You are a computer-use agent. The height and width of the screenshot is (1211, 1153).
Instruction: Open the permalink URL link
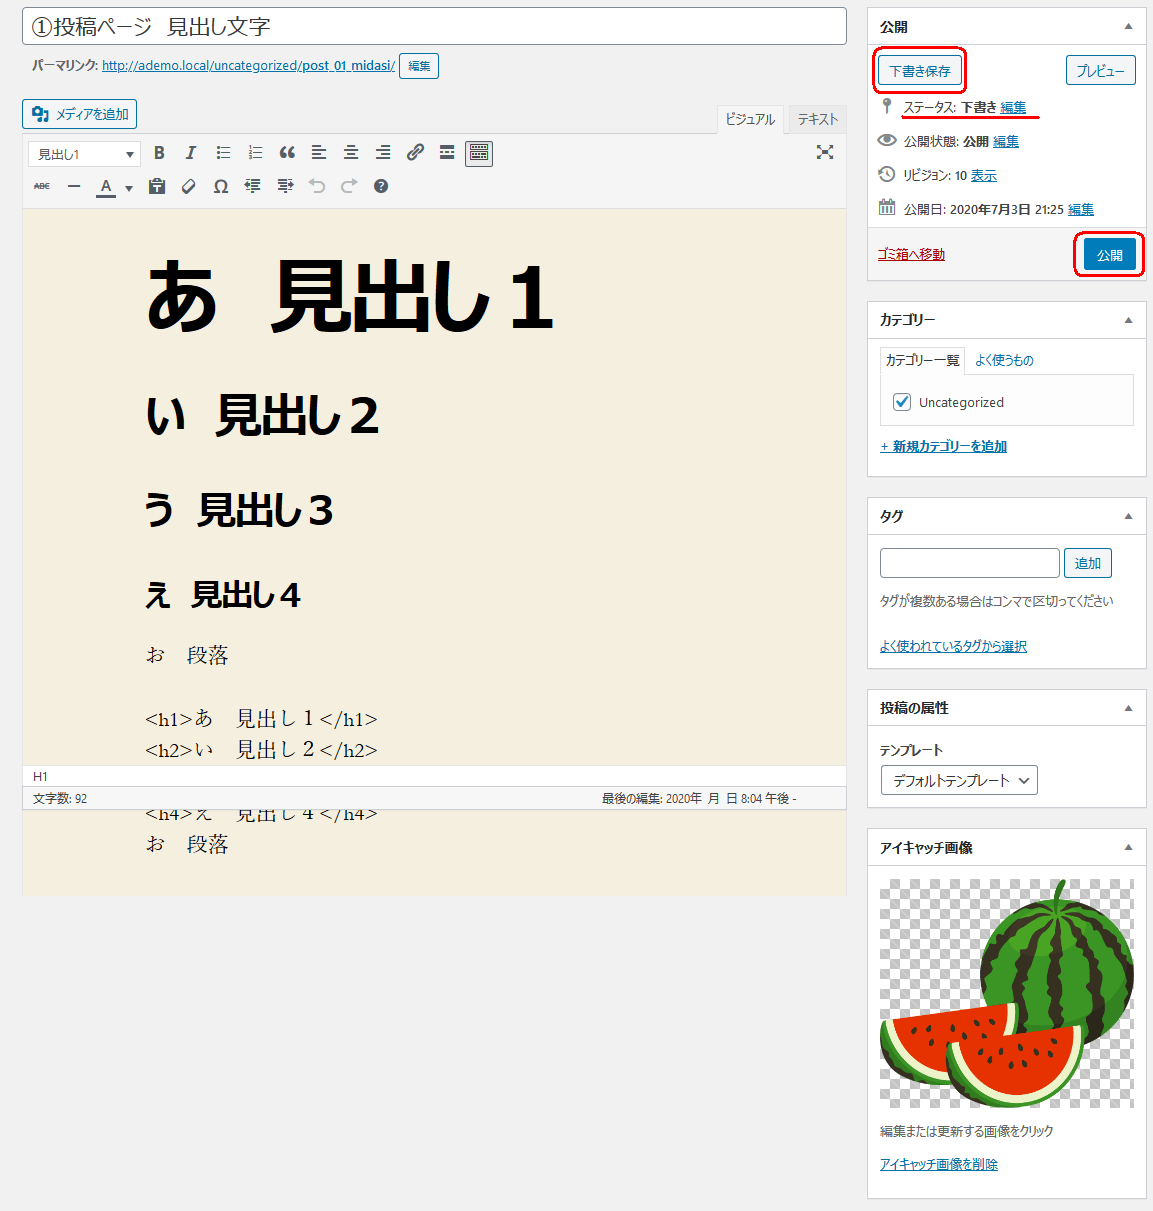(x=248, y=66)
